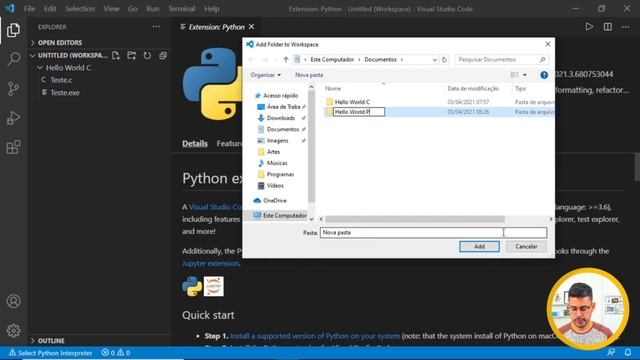Screen dimensions: 640x360
Task: Click the search magnifier in Pesquisar Documentos
Action: pos(542,60)
